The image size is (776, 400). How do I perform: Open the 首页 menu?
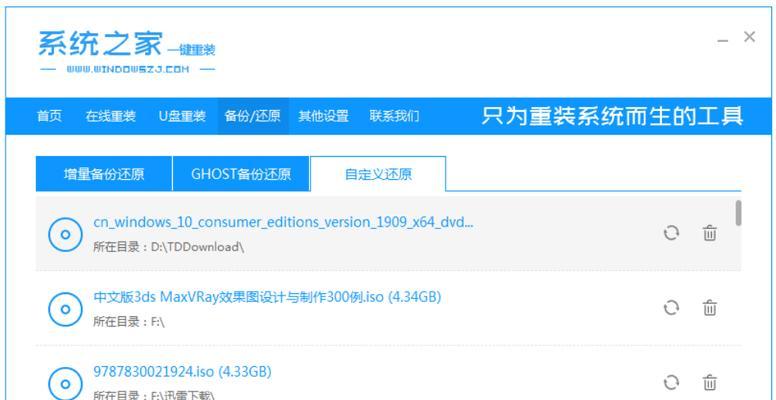(49, 116)
